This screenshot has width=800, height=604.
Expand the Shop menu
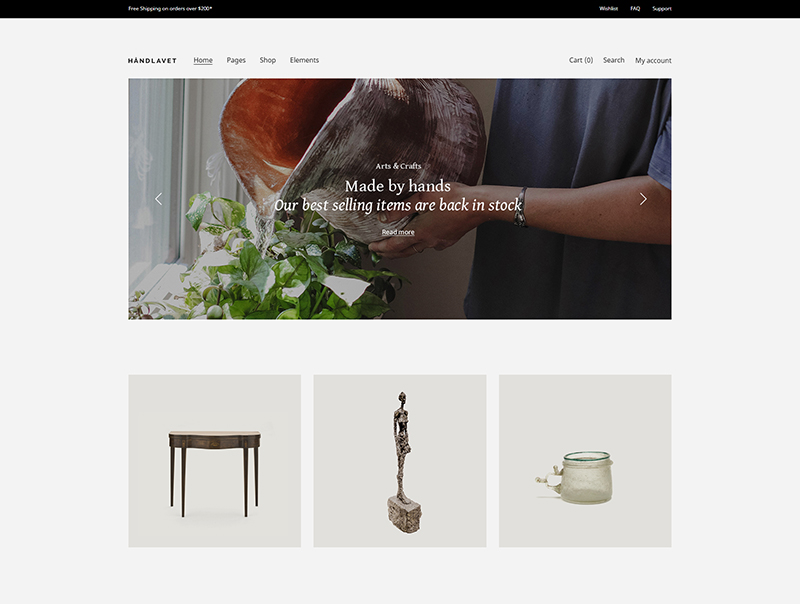point(267,60)
